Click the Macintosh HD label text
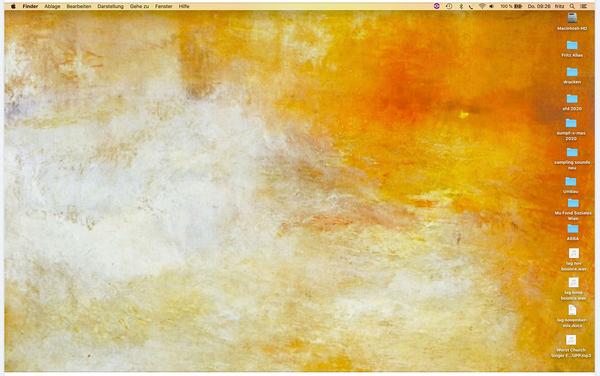The height and width of the screenshot is (376, 600). 572,29
